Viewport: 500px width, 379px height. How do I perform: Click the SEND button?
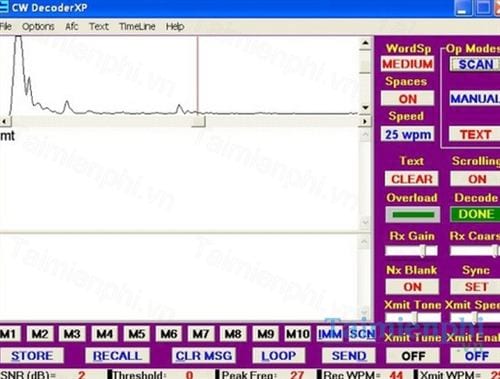point(349,356)
